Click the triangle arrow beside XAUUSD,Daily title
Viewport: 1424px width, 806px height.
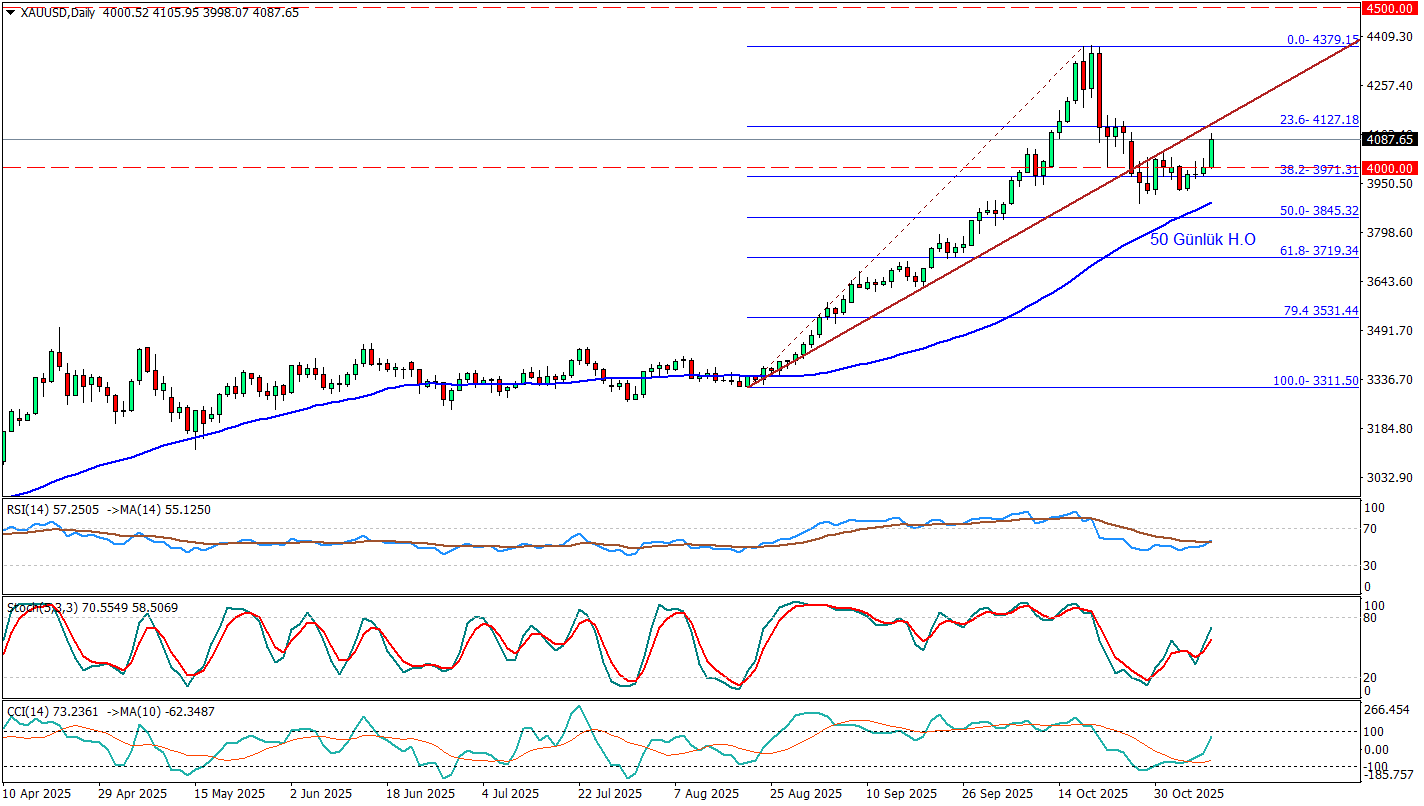coord(10,12)
